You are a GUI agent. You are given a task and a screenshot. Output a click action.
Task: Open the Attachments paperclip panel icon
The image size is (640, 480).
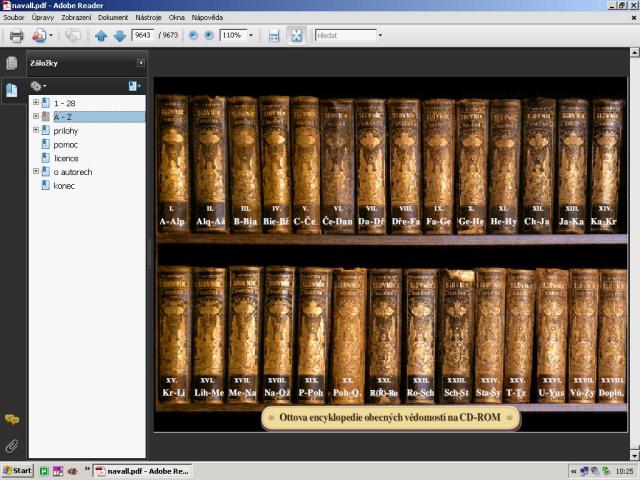coord(12,446)
